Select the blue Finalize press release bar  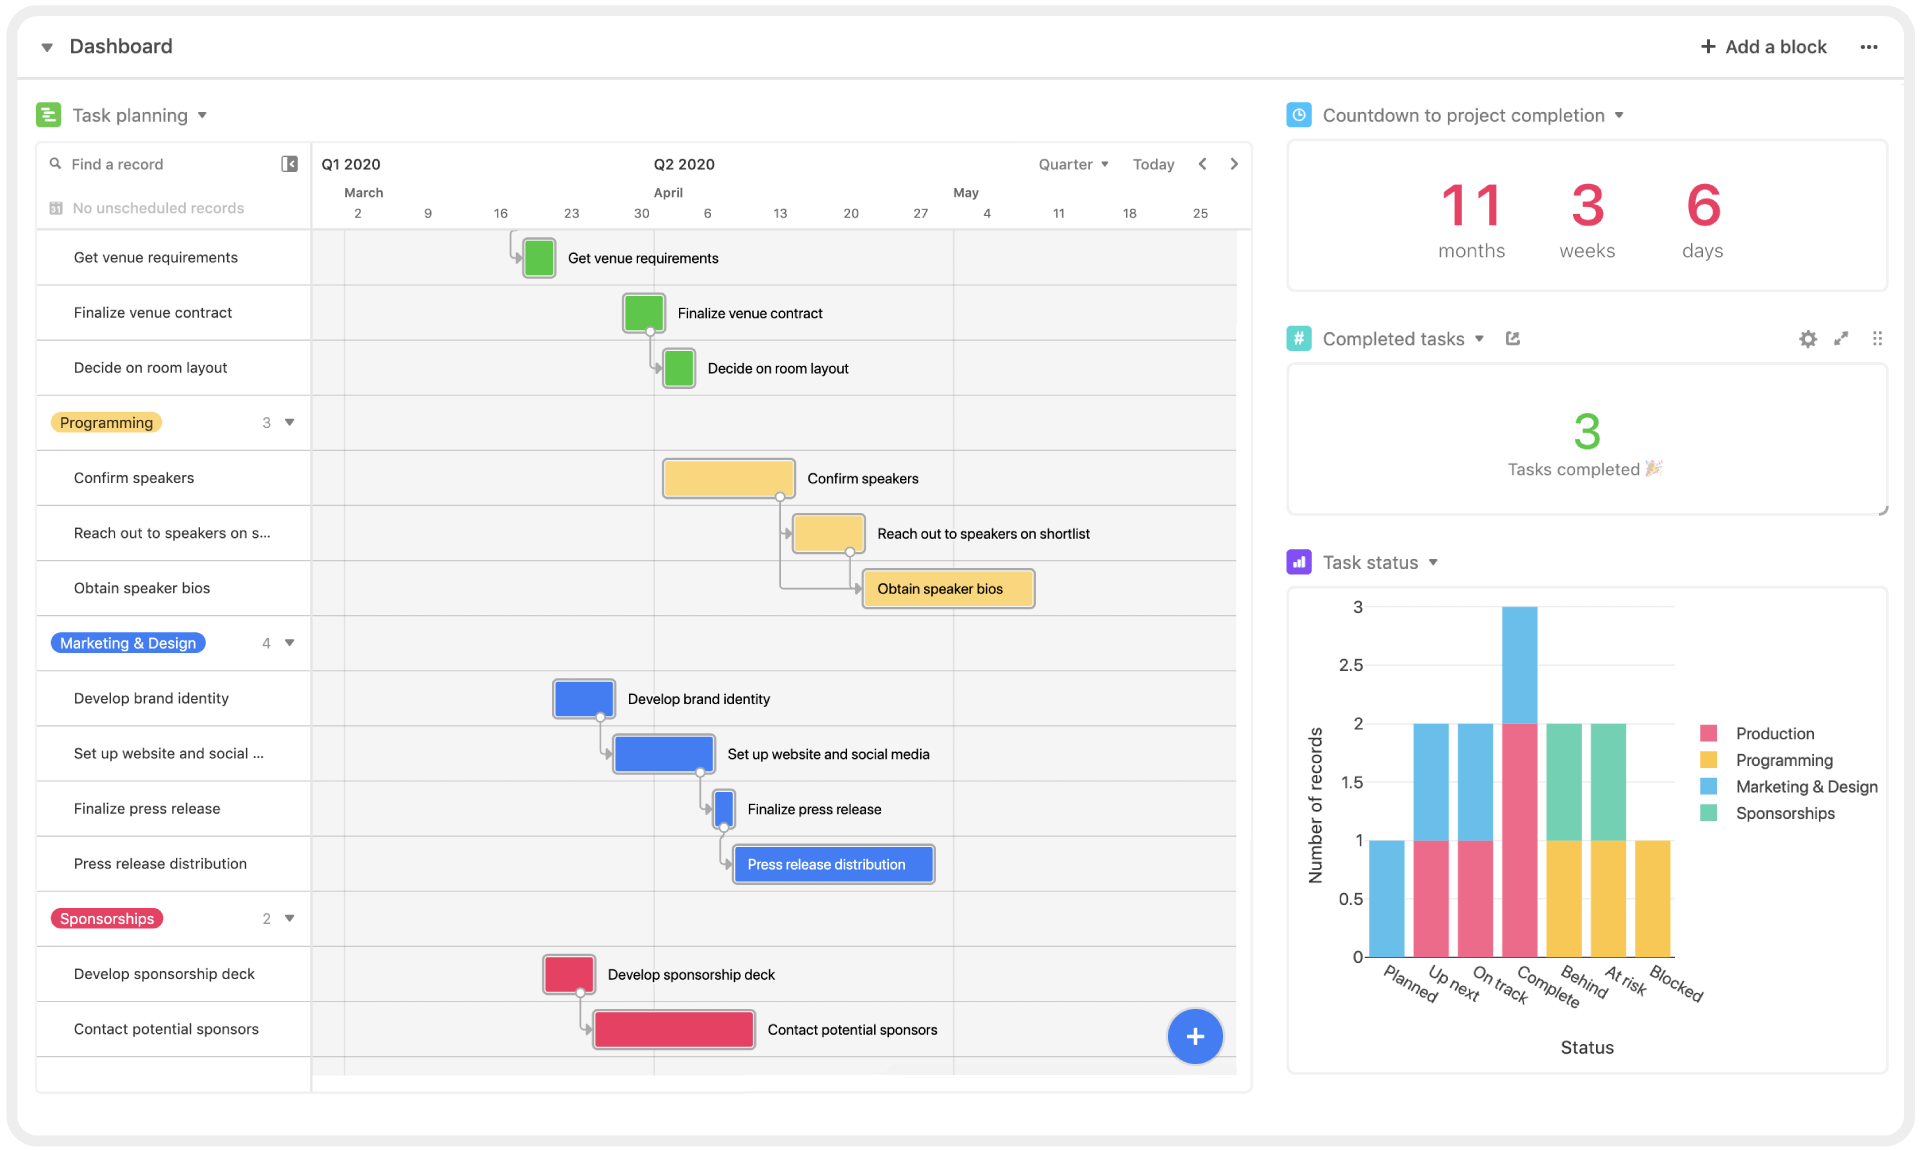pos(724,808)
